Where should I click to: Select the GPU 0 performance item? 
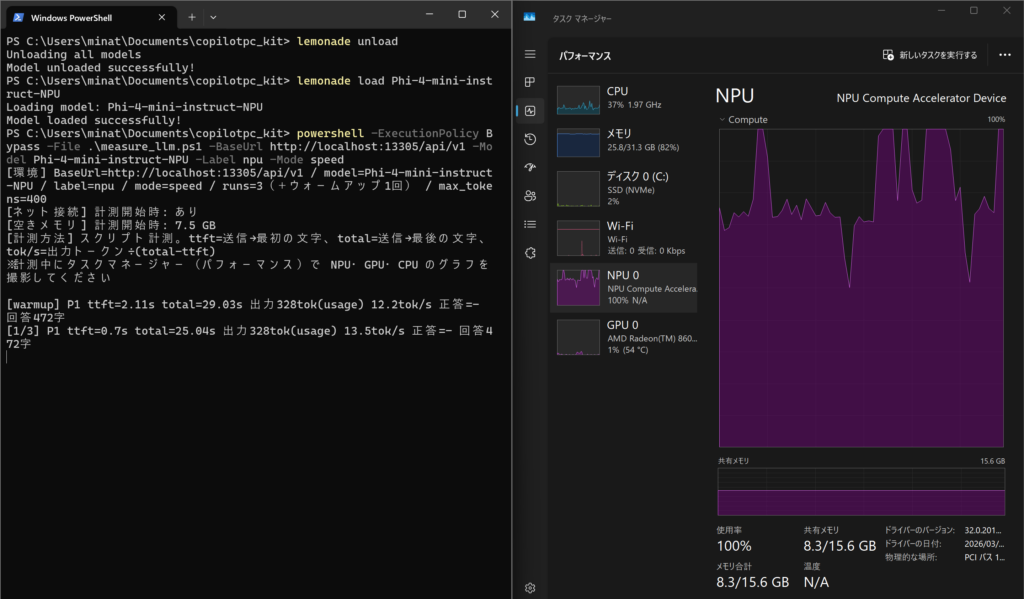(x=624, y=336)
